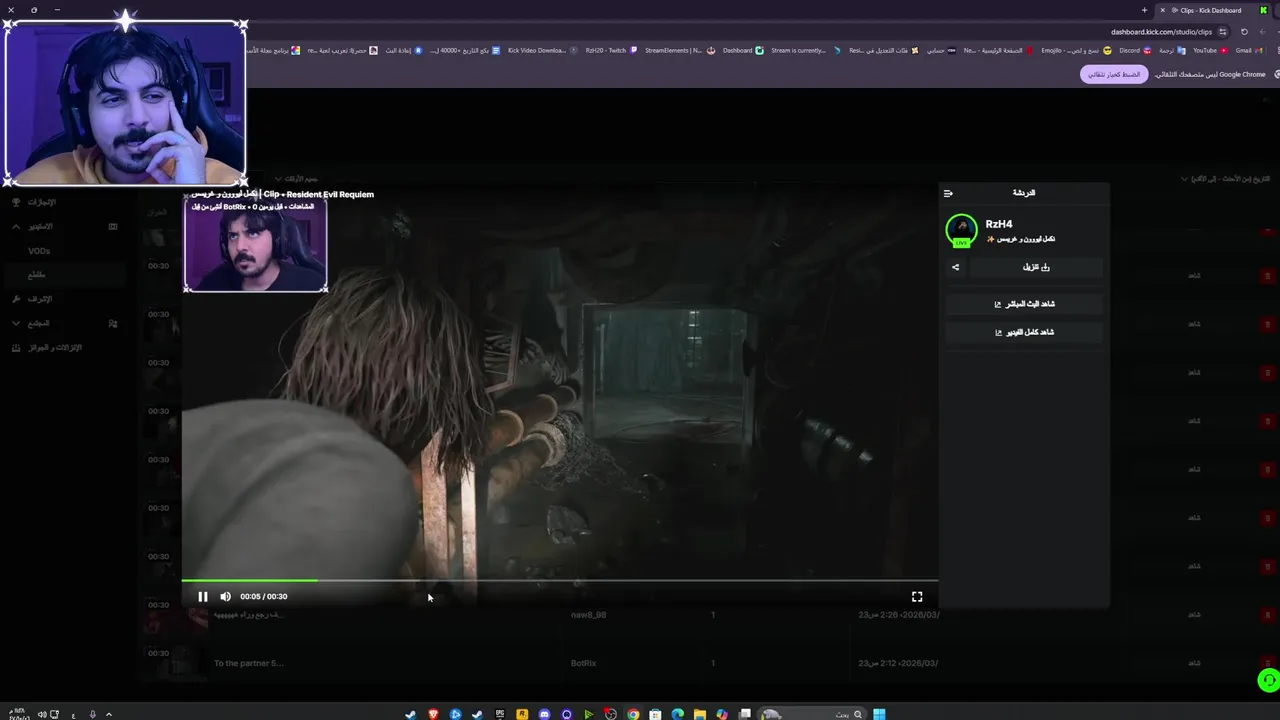The height and width of the screenshot is (720, 1280).
Task: Open the RzH4 channel avatar with LIVE badge
Action: click(961, 230)
